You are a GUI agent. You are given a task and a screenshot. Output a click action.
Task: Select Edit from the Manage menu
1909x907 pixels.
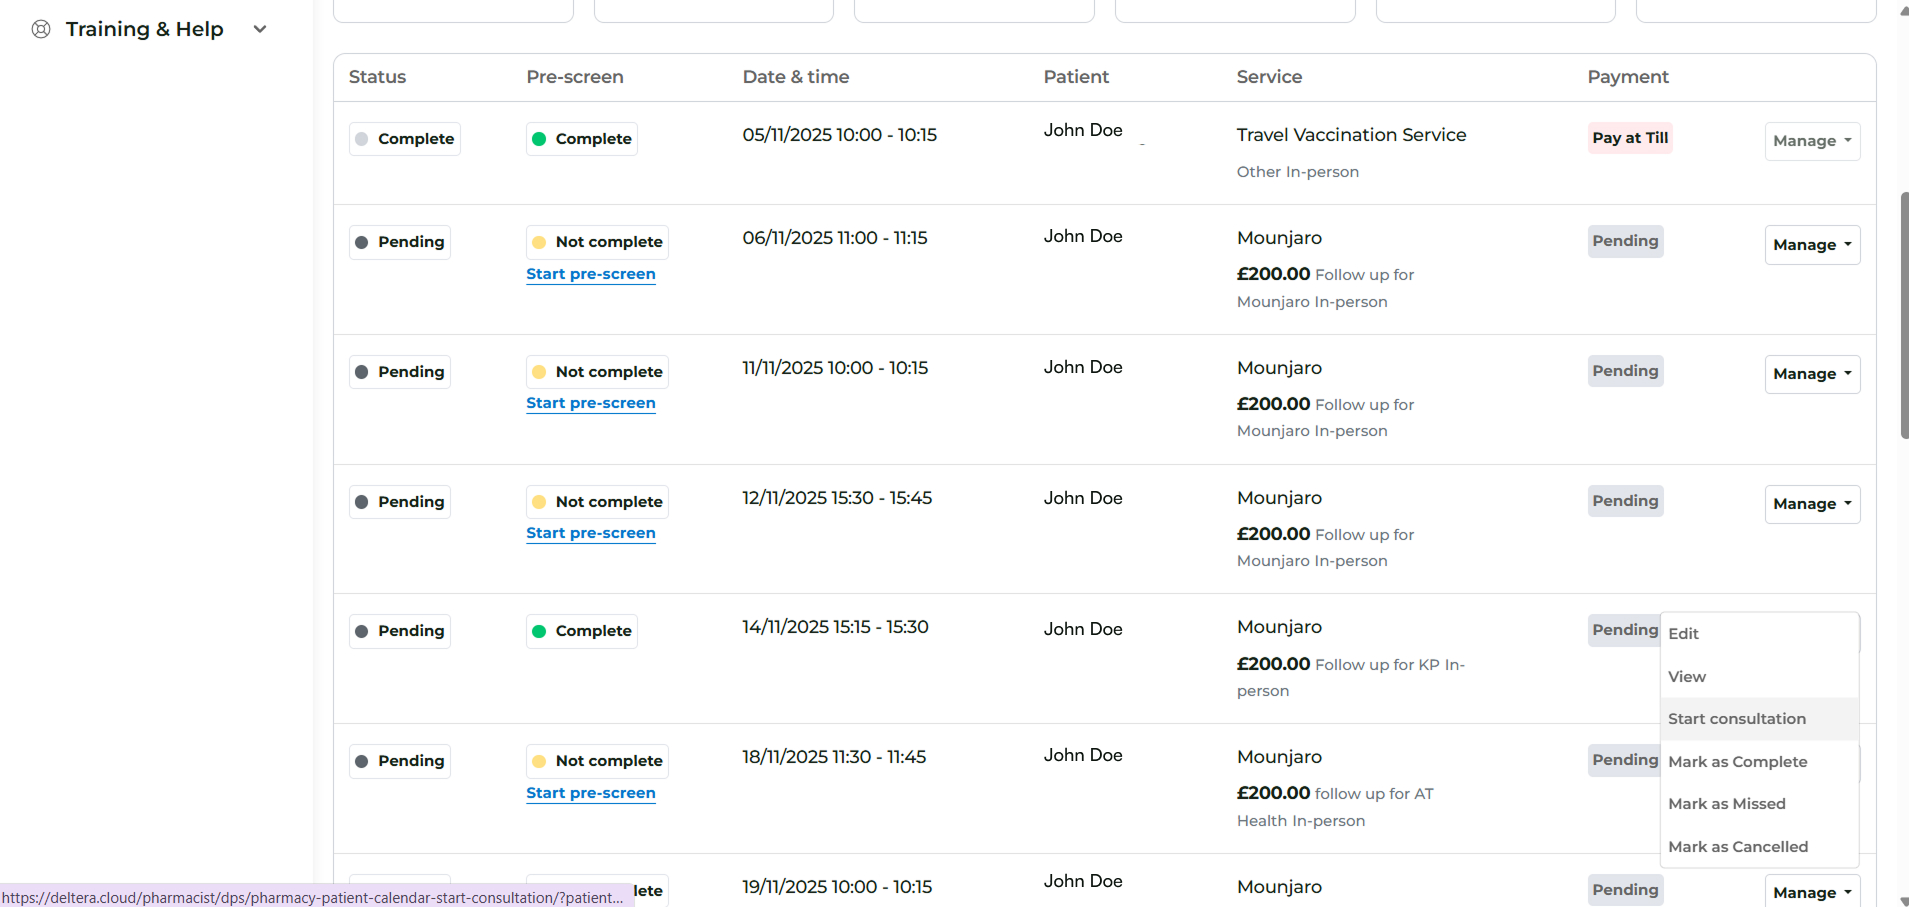tap(1683, 634)
